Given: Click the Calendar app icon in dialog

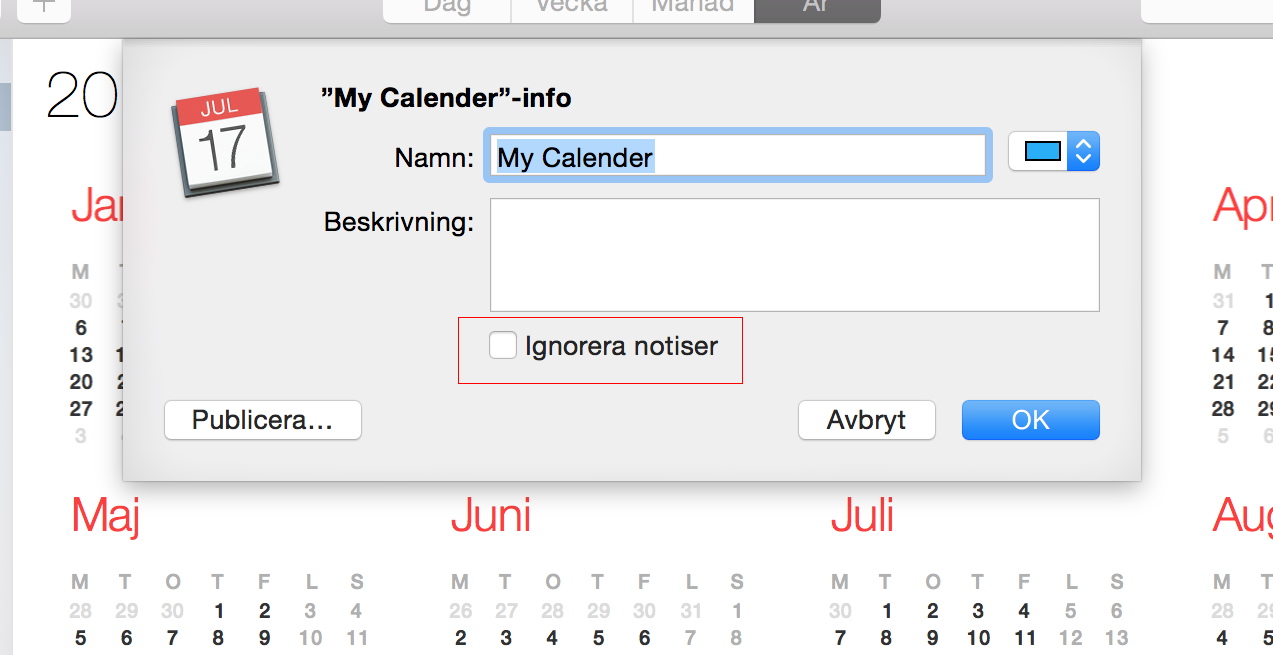Looking at the screenshot, I should point(225,141).
